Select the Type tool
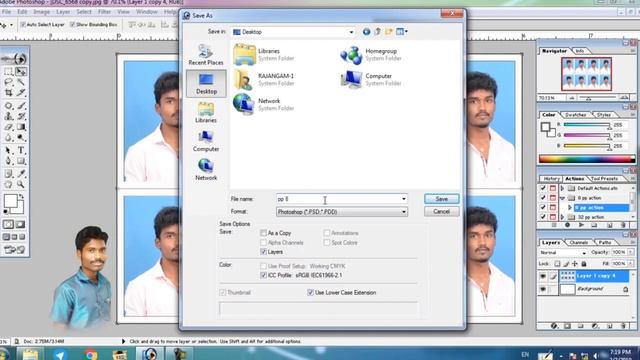The height and width of the screenshot is (360, 640). pyautogui.click(x=21, y=151)
